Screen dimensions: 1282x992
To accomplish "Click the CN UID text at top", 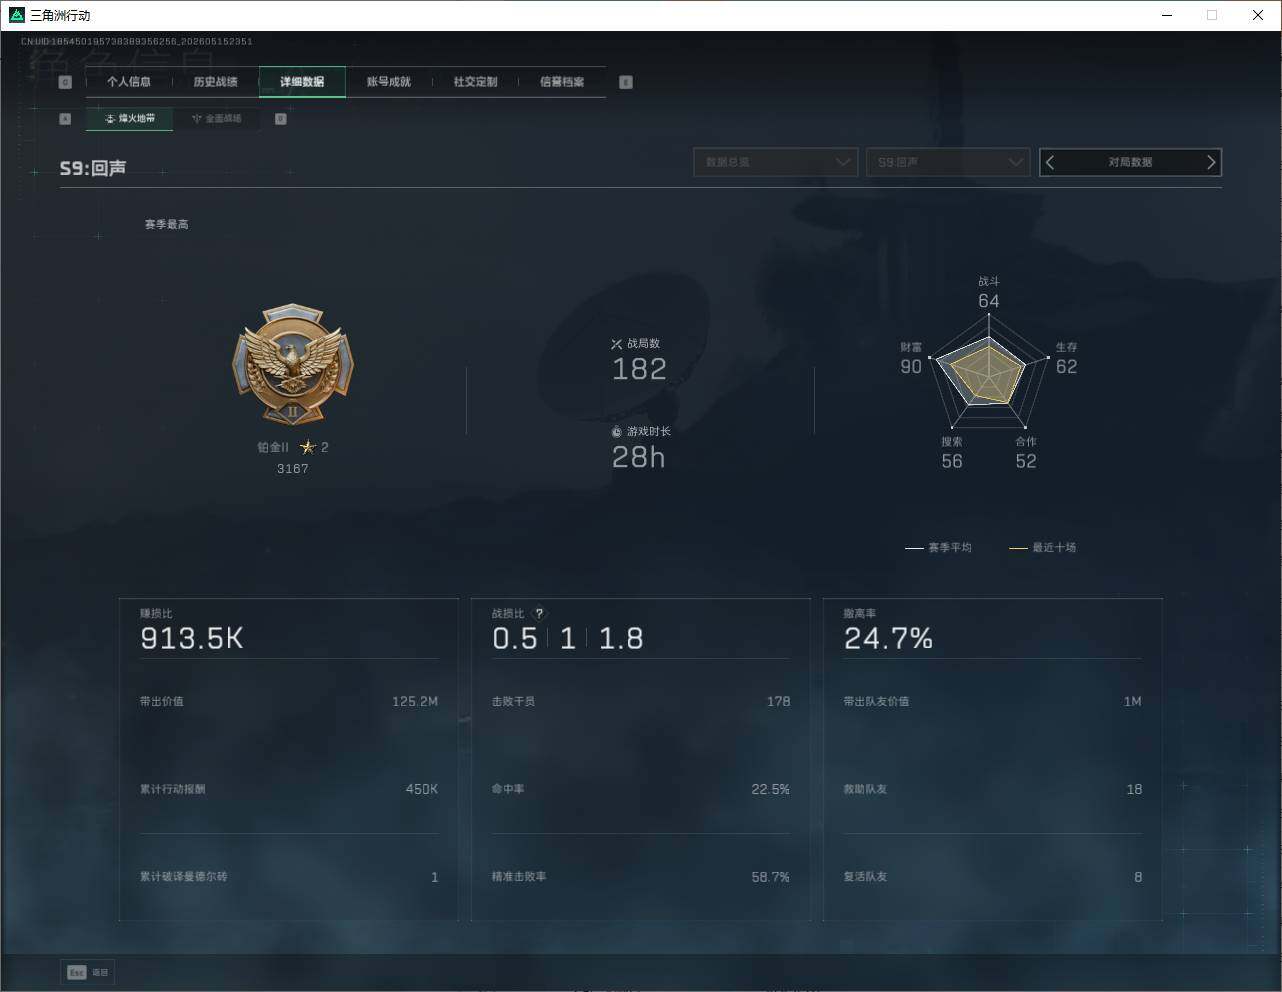I will [x=137, y=42].
